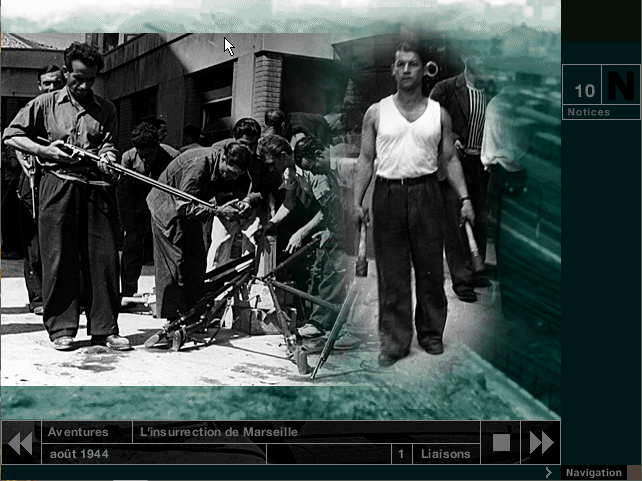Stop playback with the square button
642x481 pixels.
[501, 442]
